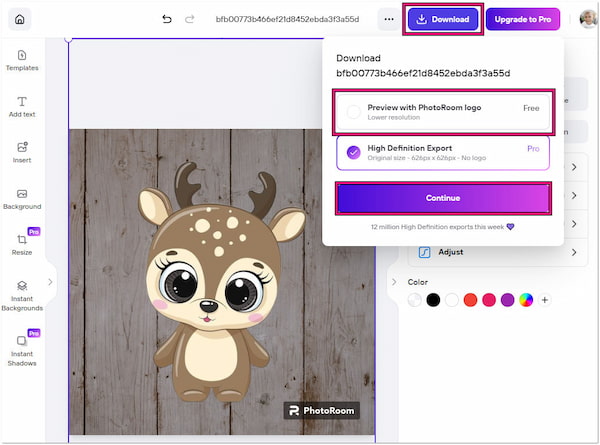
Task: Redo the last edit
Action: click(191, 19)
